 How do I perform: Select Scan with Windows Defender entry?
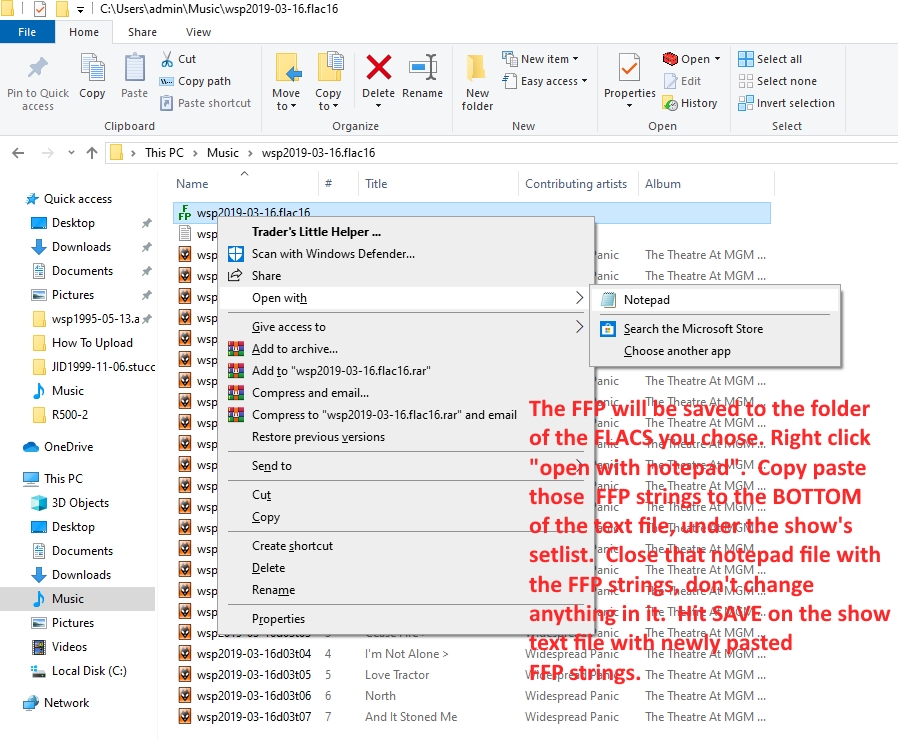(333, 254)
